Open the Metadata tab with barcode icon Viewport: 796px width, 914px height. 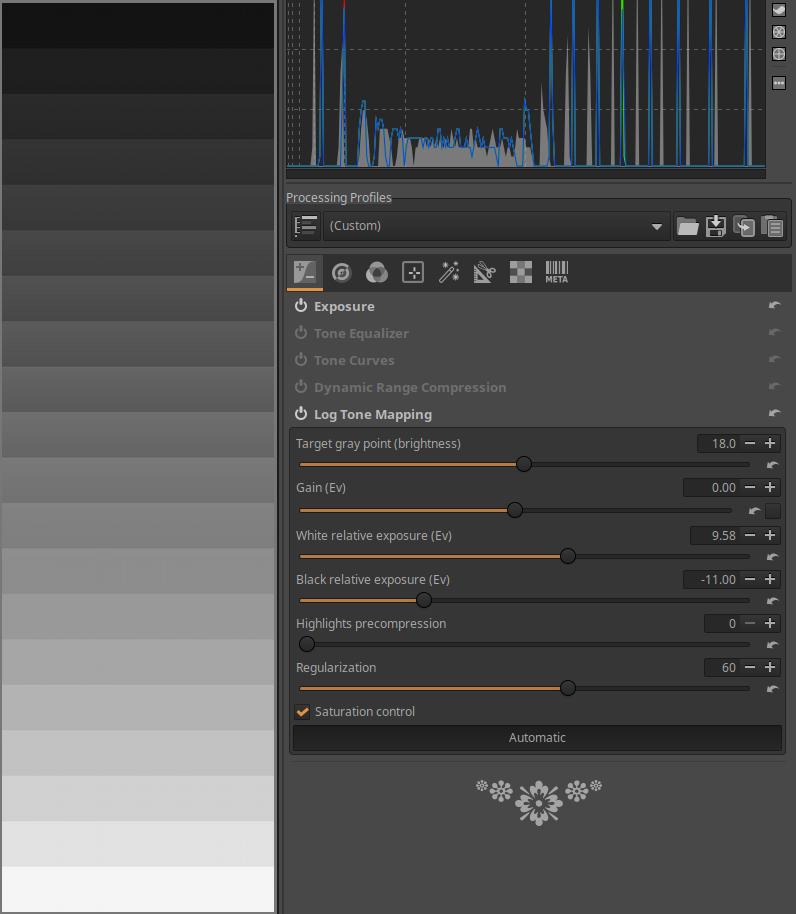point(556,272)
